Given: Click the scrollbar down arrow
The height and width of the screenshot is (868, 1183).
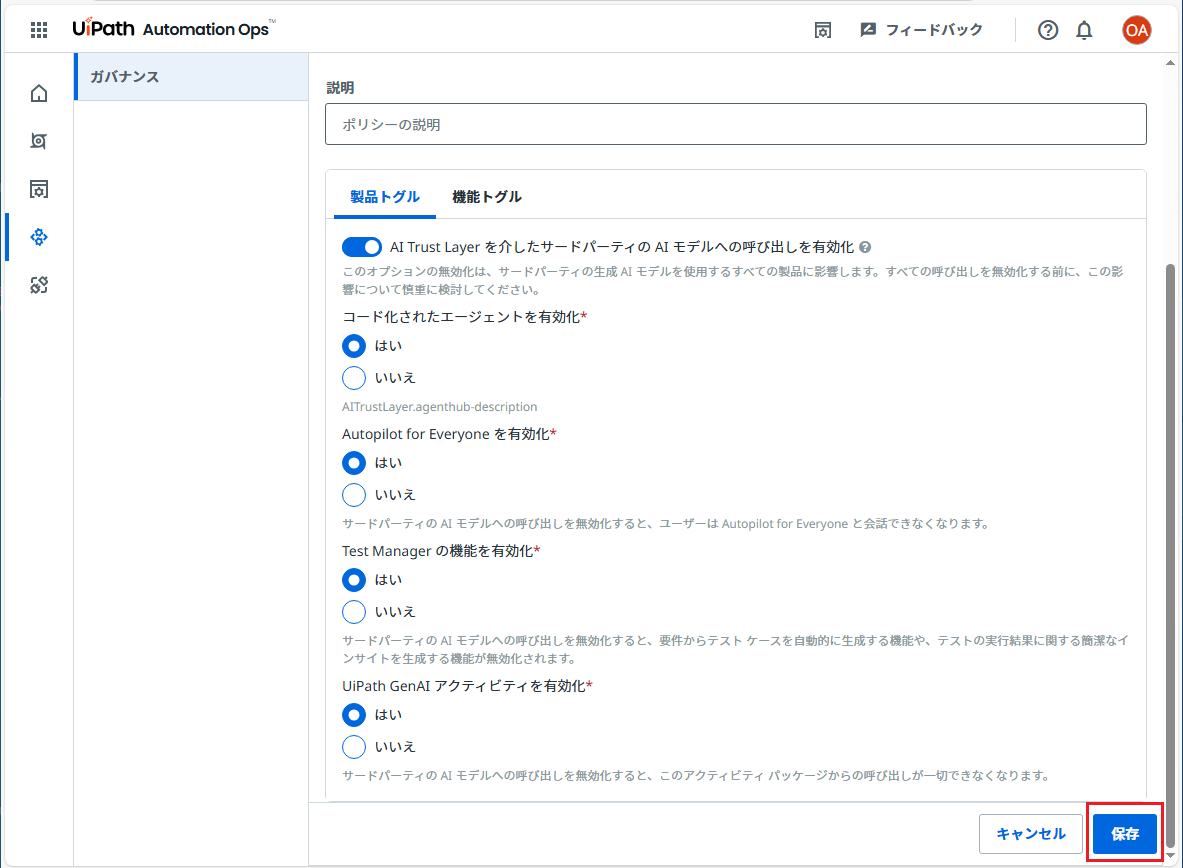Looking at the screenshot, I should click(x=1170, y=856).
